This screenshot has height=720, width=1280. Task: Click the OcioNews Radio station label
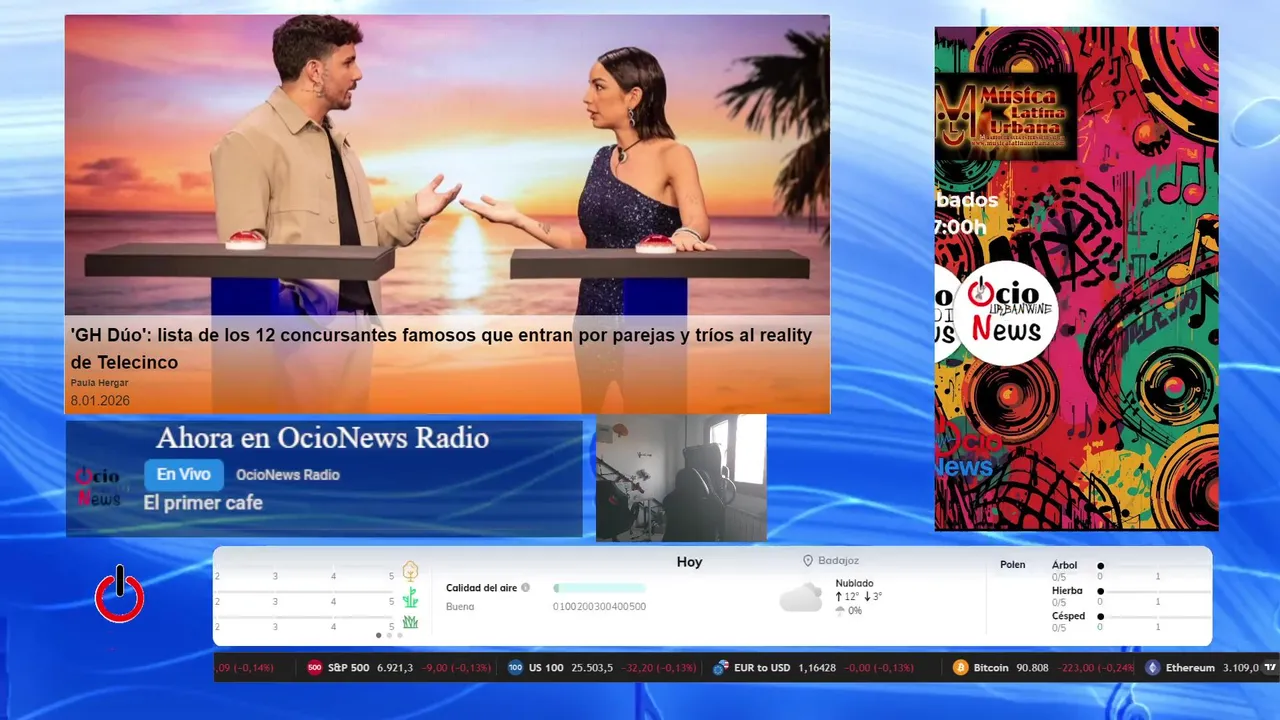(288, 475)
